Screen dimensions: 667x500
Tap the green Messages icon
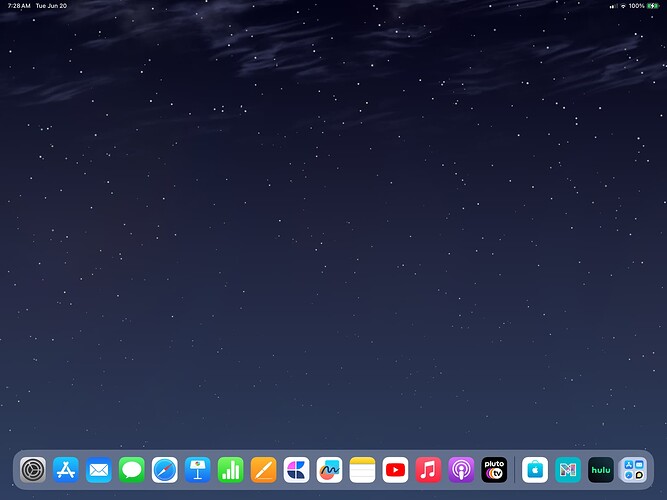pyautogui.click(x=132, y=469)
